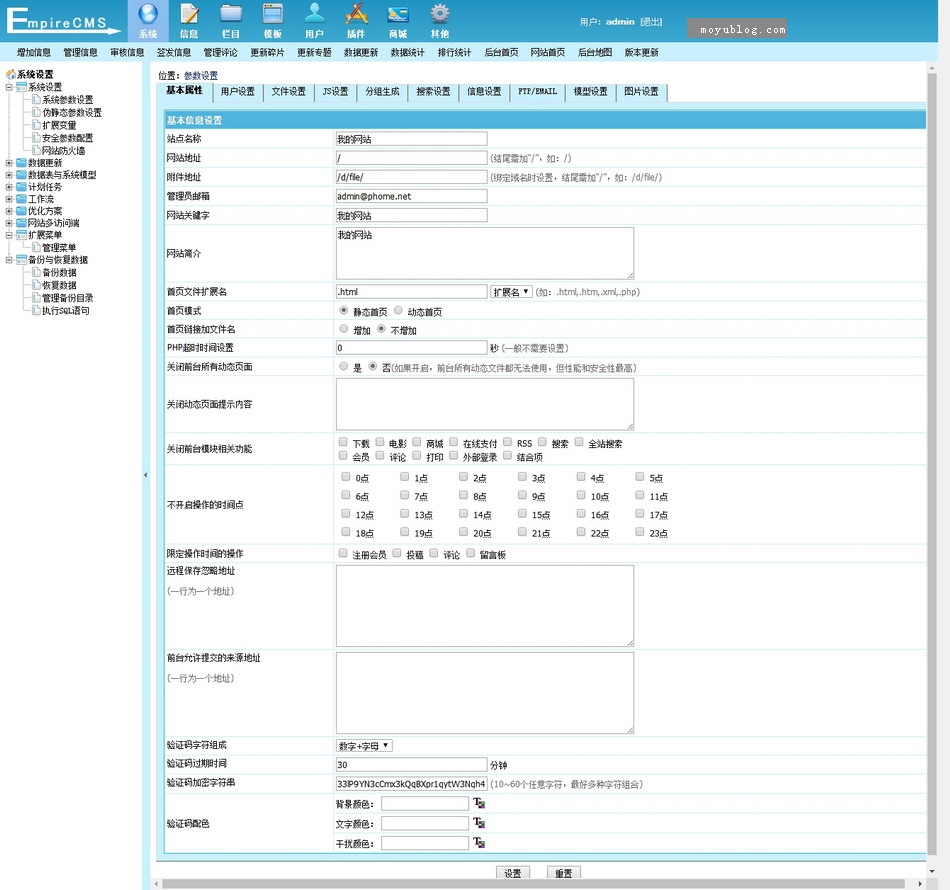
Task: Open color picker for 干扰颜色
Action: coord(479,843)
